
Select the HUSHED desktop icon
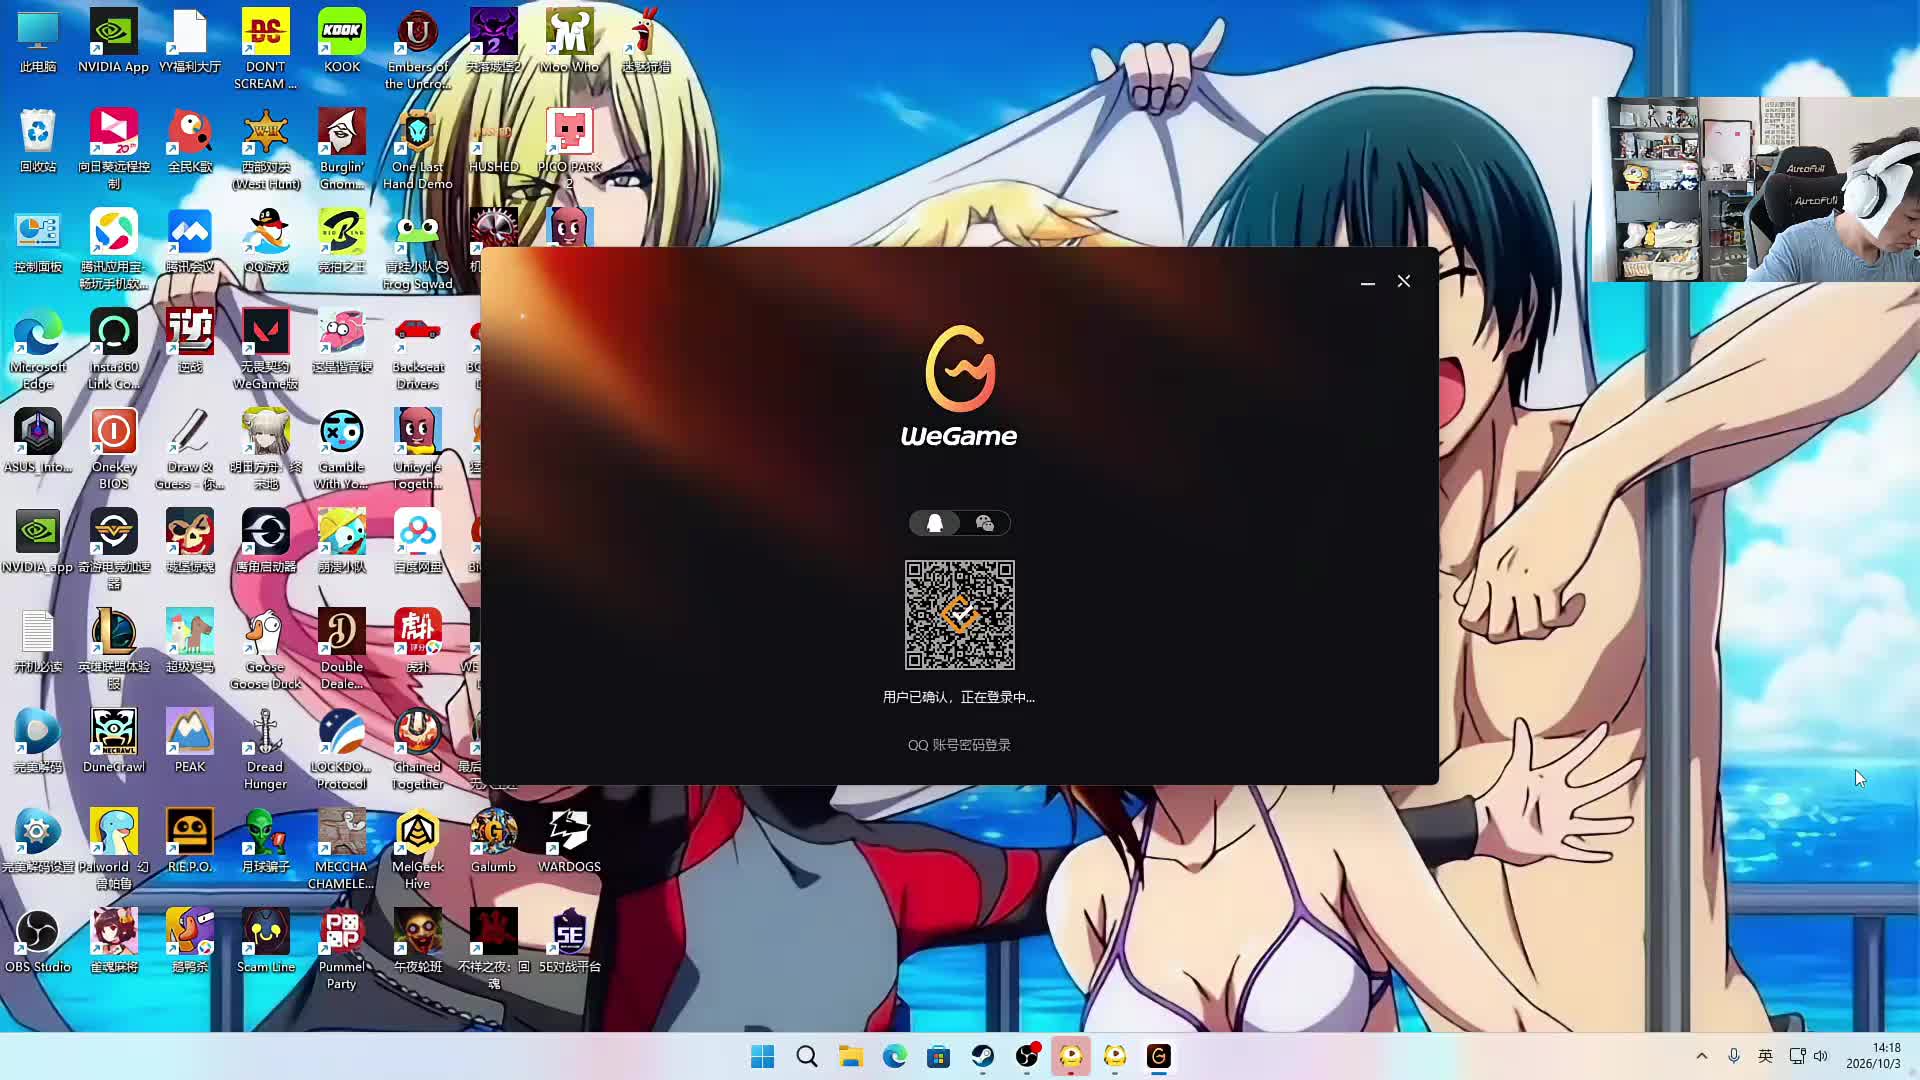pos(494,142)
